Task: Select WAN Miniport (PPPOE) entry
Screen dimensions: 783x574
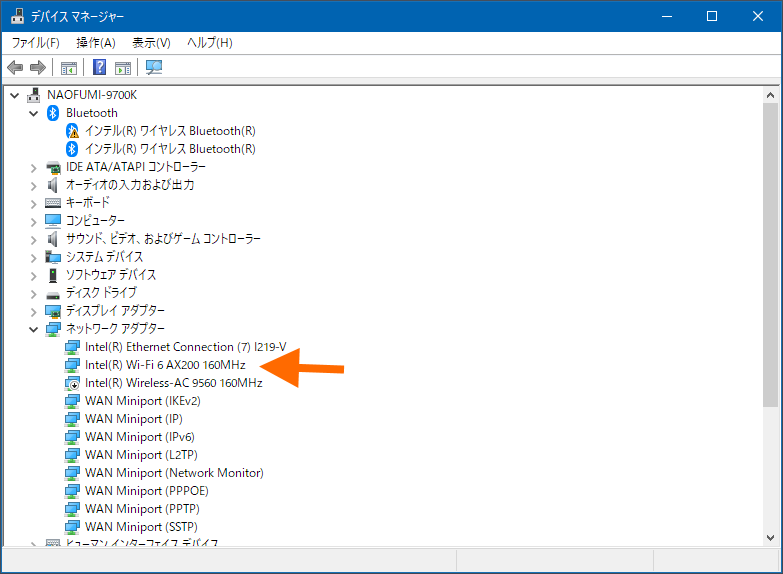Action: [x=147, y=491]
